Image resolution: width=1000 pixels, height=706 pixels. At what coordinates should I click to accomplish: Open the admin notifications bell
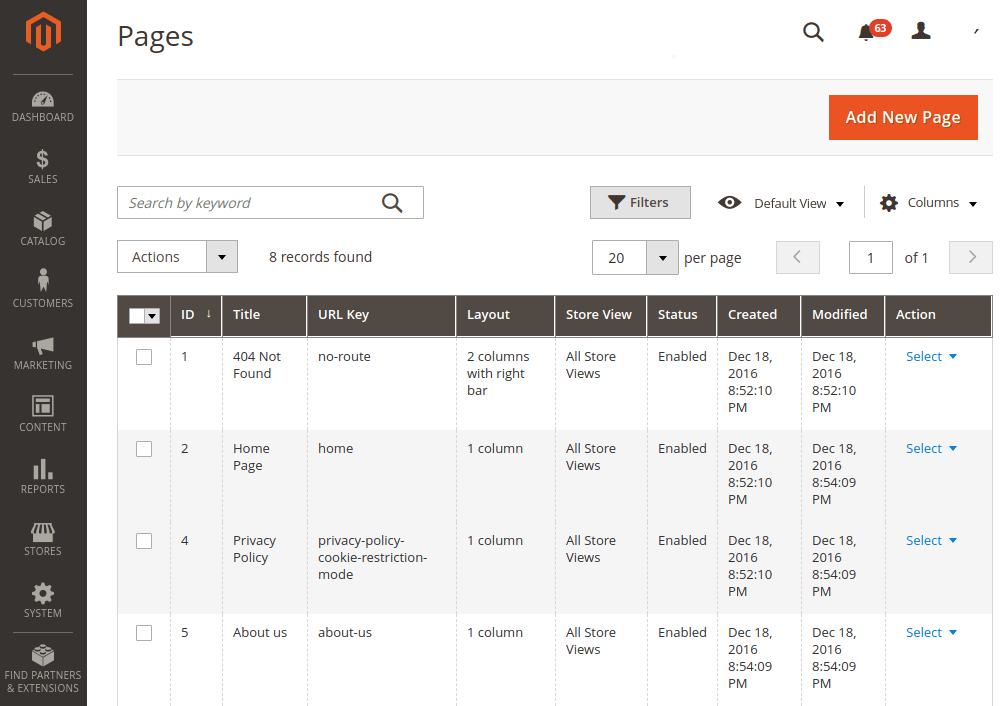(866, 32)
